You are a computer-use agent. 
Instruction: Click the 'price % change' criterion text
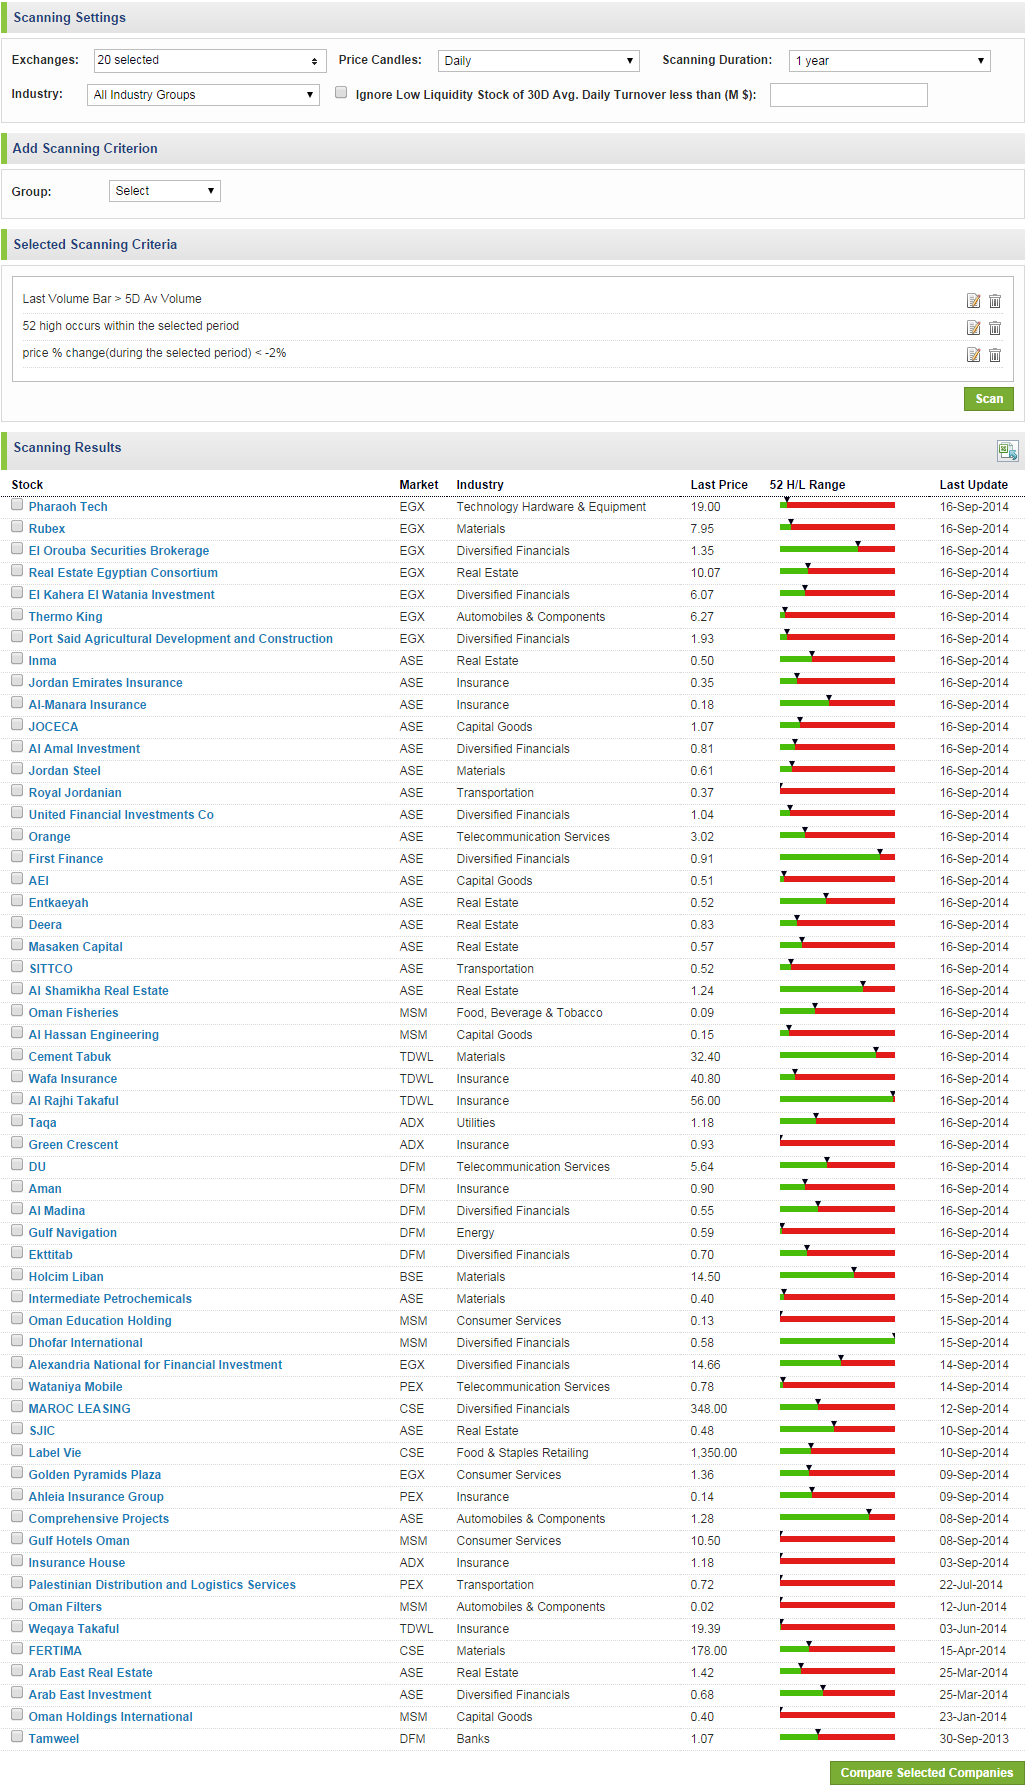click(154, 353)
